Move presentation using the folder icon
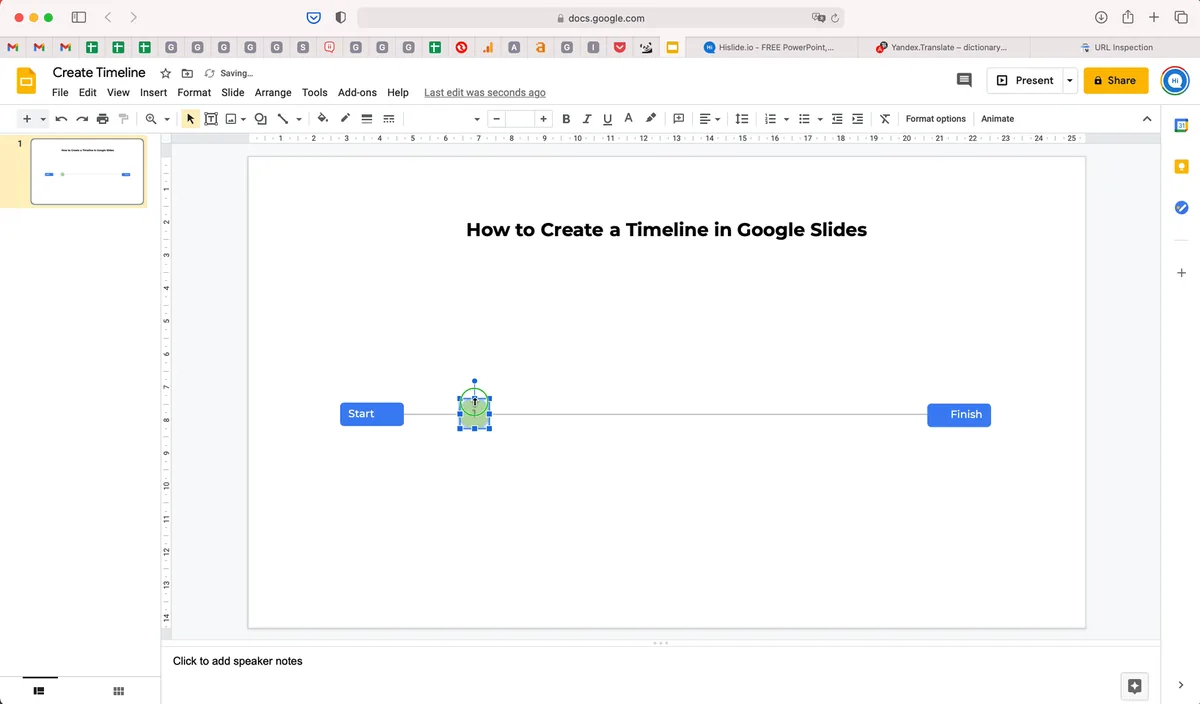 pyautogui.click(x=187, y=73)
